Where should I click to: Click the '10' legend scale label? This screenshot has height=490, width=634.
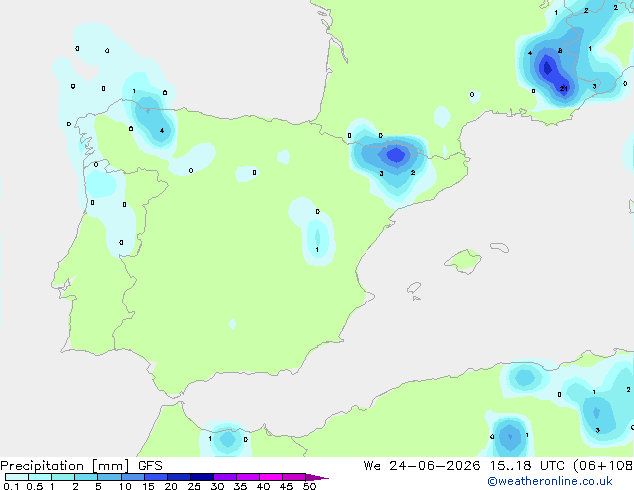[125, 486]
